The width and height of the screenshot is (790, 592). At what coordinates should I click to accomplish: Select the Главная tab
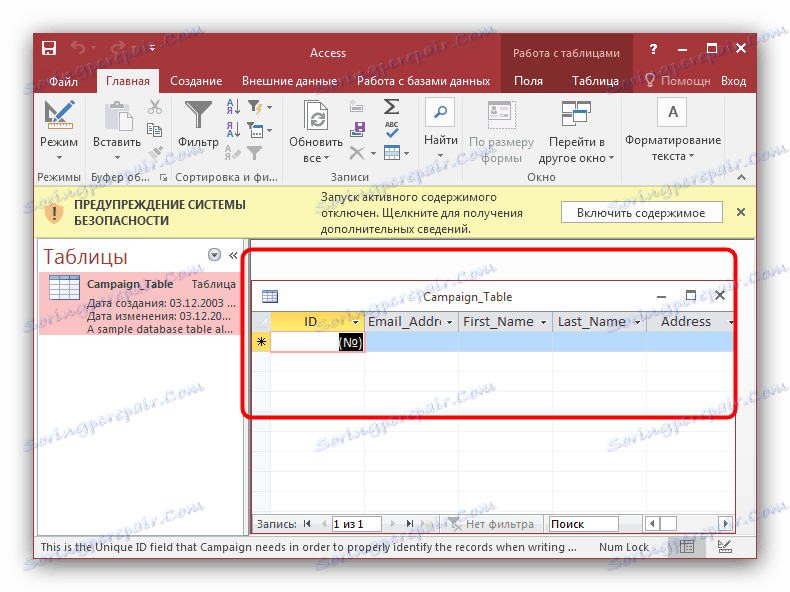coord(127,81)
